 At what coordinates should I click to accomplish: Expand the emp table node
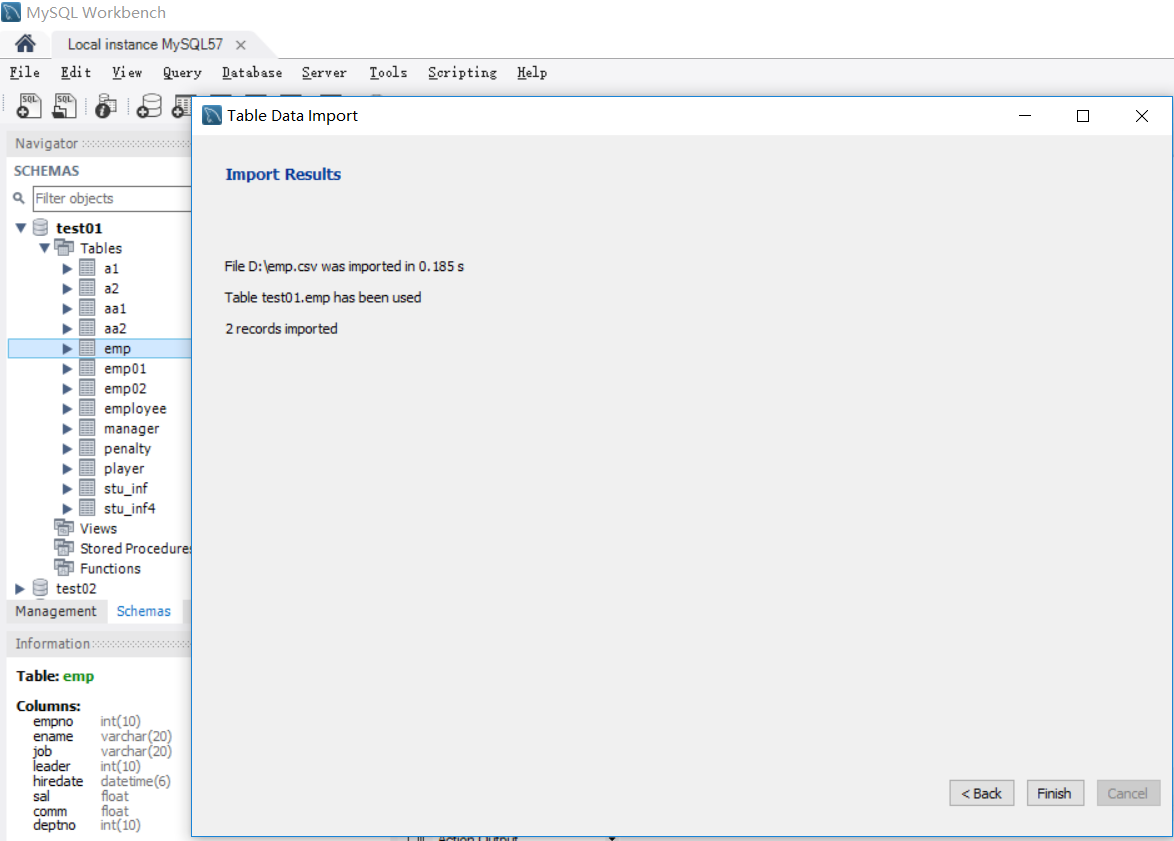point(67,348)
